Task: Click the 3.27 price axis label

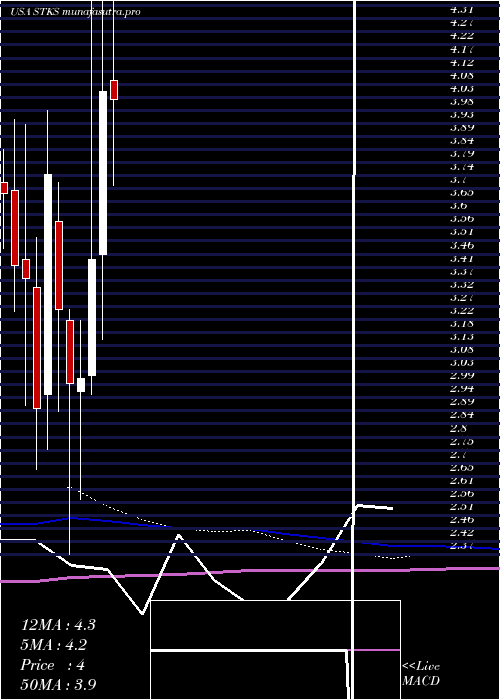Action: coord(462,297)
